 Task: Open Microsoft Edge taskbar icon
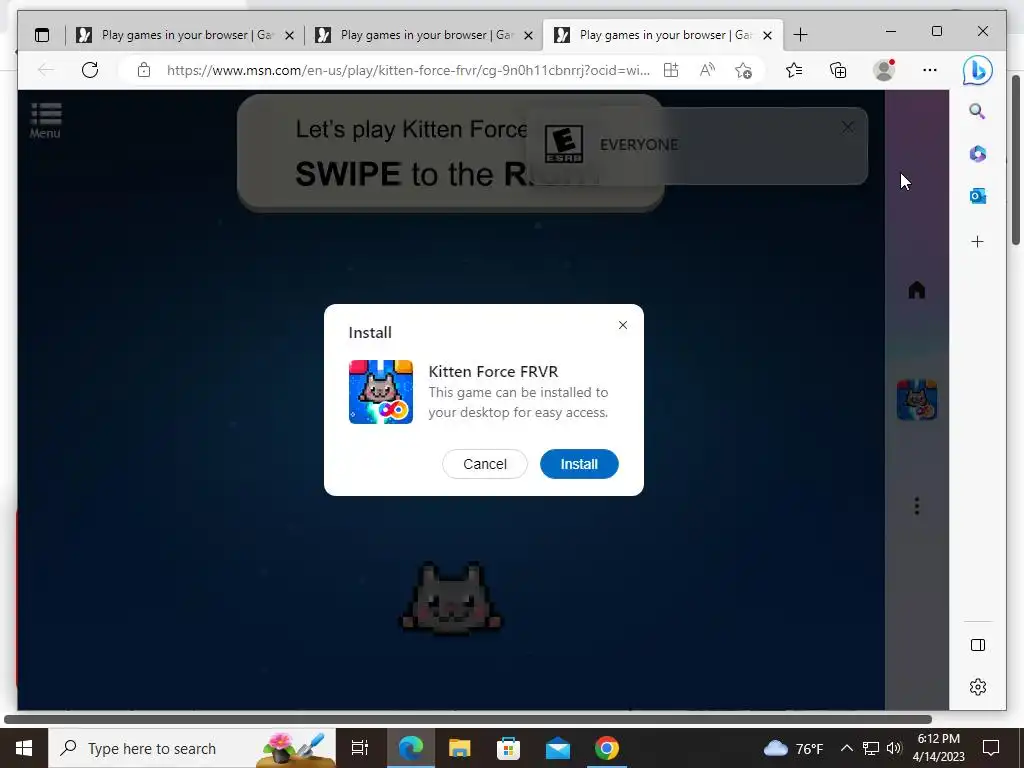pos(411,748)
